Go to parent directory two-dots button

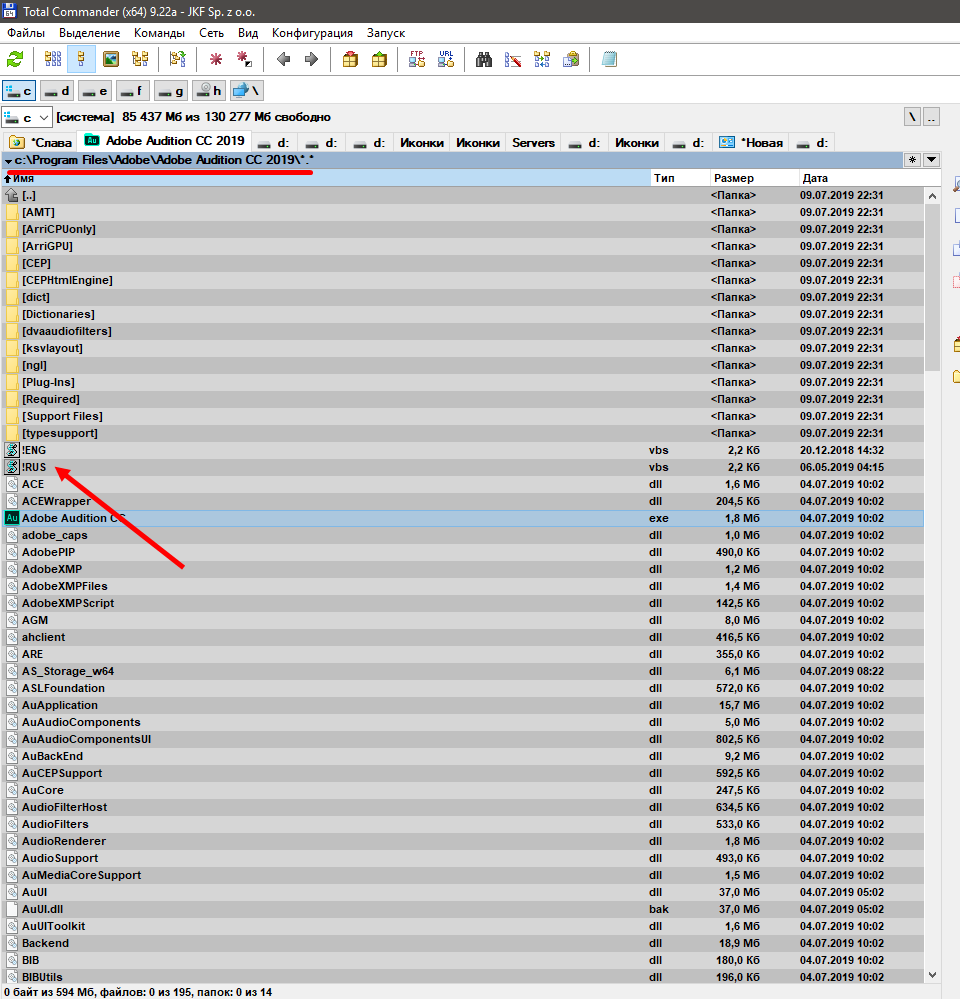[x=931, y=117]
